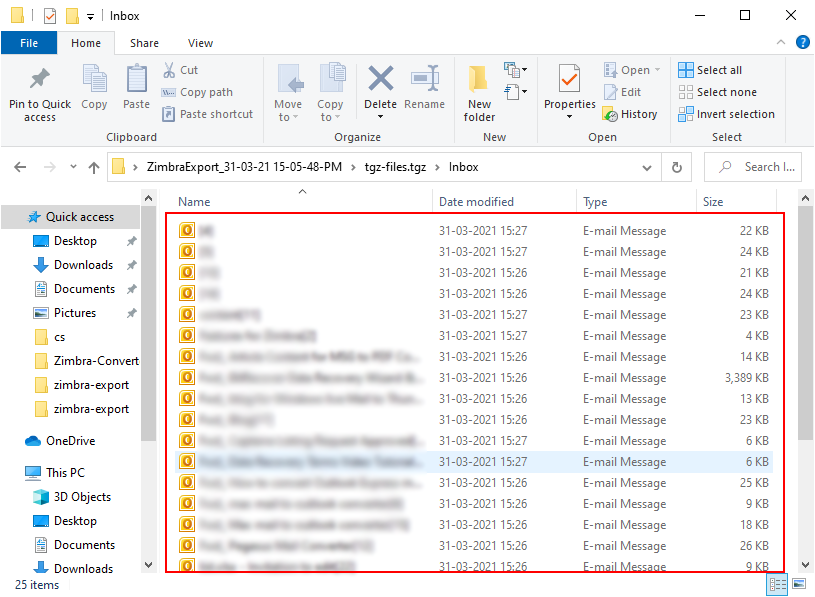Switch to the Home tab
This screenshot has width=815, height=597.
pos(86,43)
